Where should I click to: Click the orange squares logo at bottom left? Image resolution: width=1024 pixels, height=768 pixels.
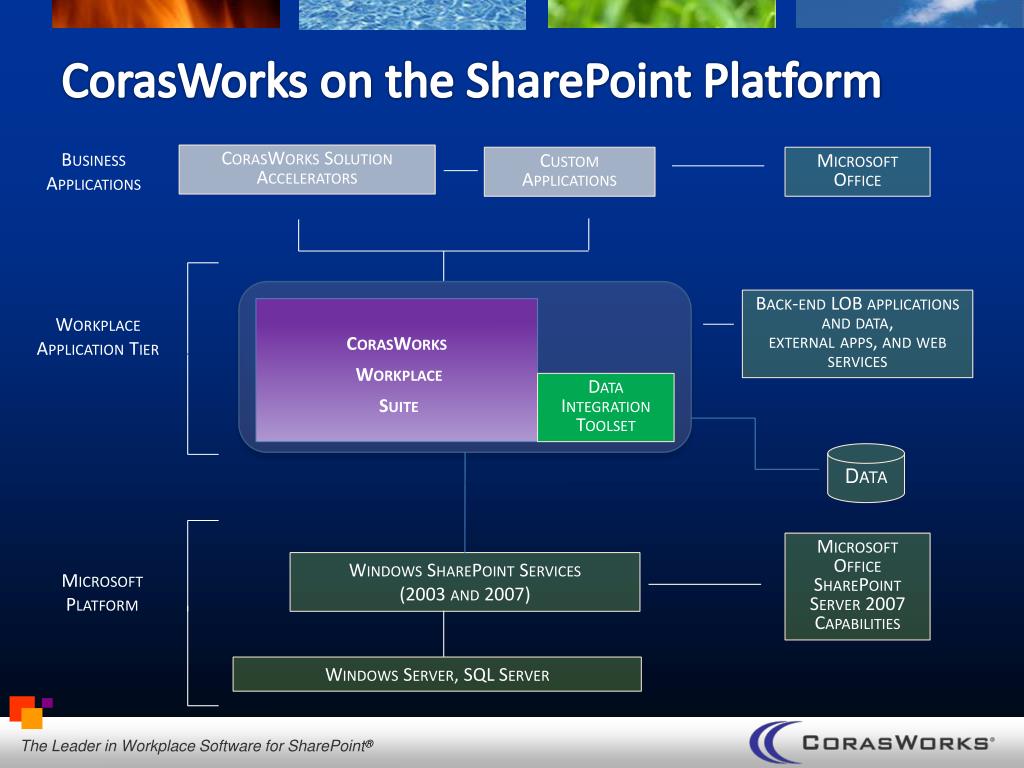click(x=30, y=712)
